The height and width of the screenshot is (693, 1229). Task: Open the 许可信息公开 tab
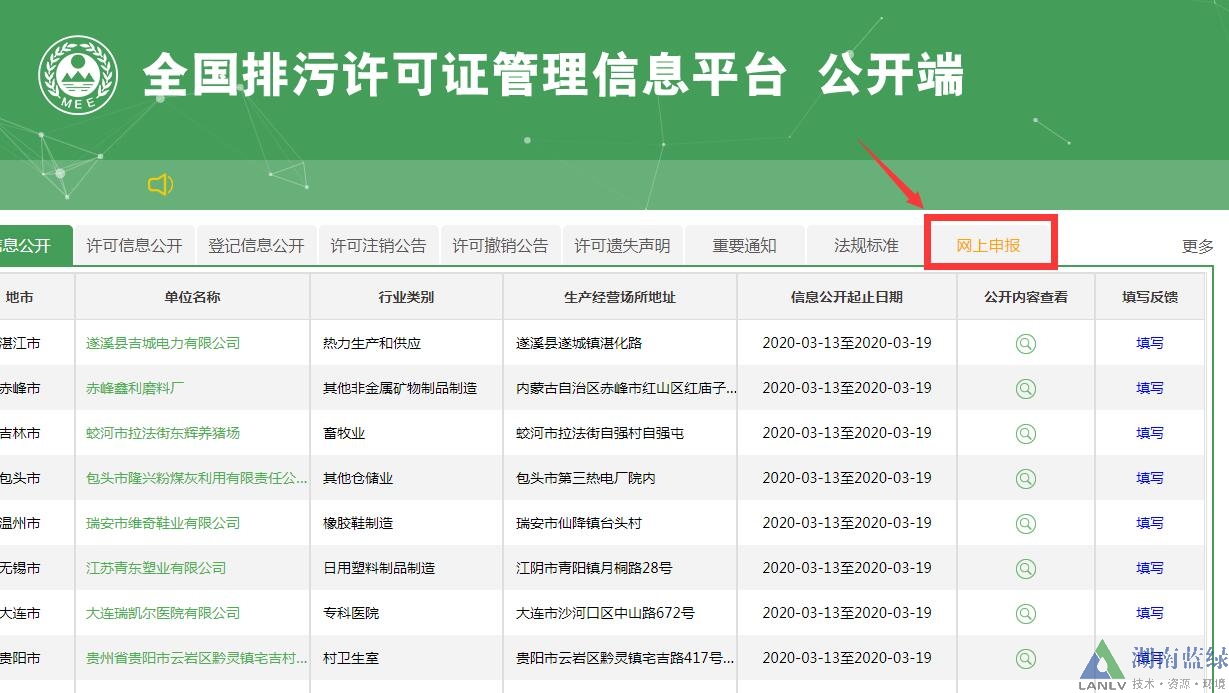134,245
